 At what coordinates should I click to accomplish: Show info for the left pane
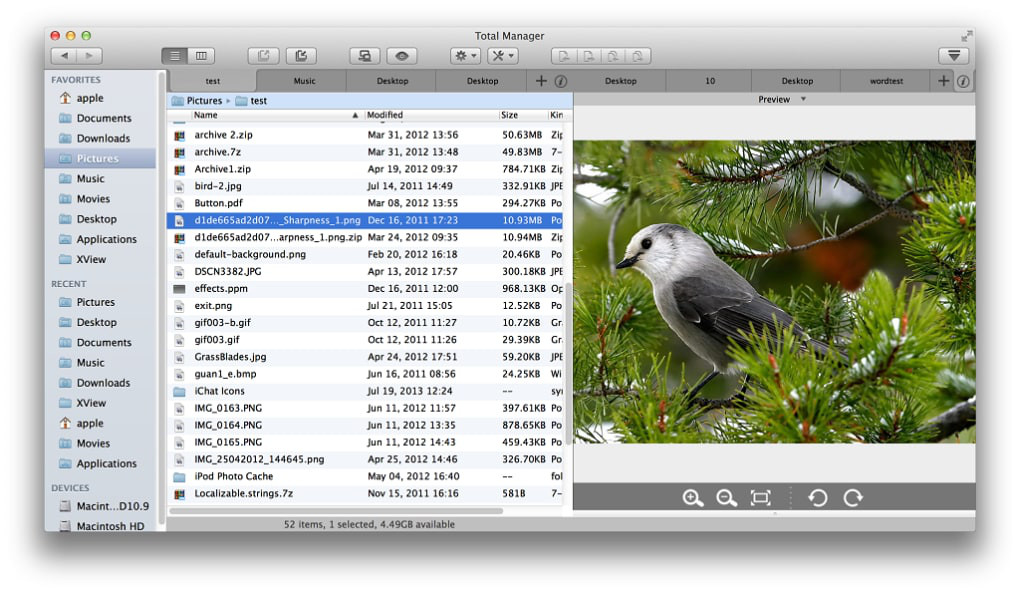pos(561,81)
